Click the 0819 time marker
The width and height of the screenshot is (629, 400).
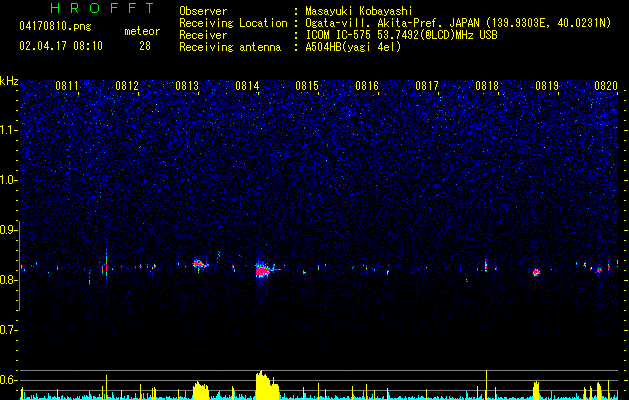click(x=547, y=85)
